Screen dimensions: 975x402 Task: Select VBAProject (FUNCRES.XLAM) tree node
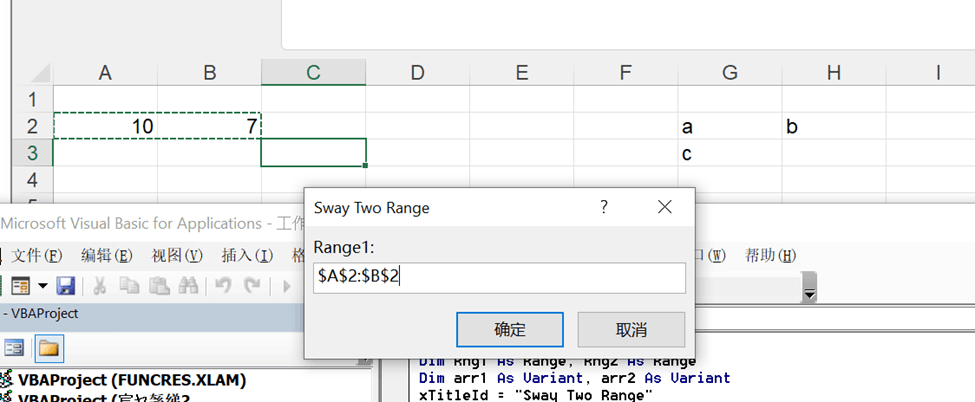coord(132,380)
